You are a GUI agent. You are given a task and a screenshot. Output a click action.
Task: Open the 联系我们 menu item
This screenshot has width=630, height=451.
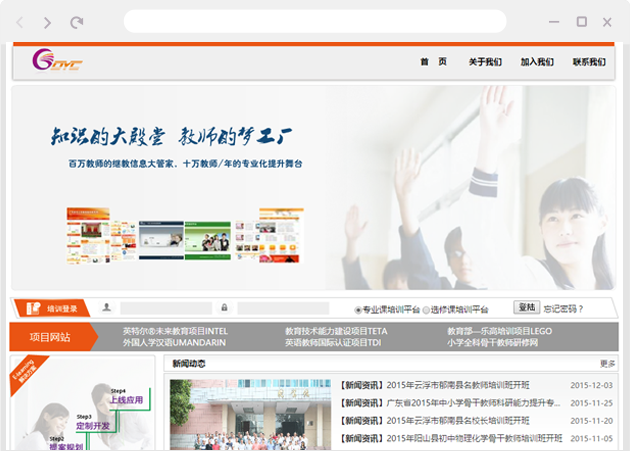point(589,62)
